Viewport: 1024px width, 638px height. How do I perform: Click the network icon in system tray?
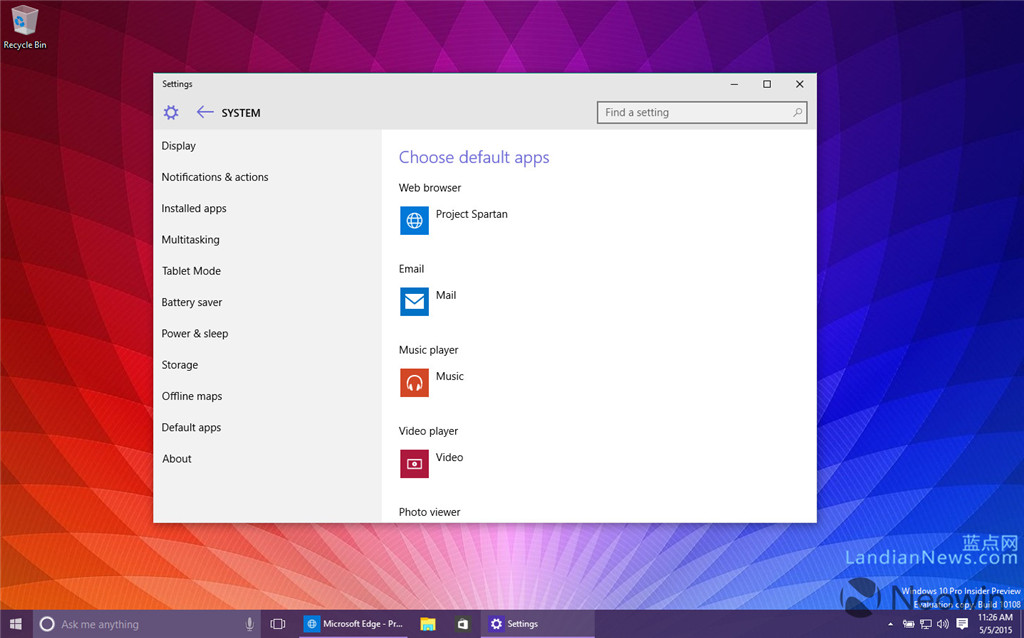(925, 623)
